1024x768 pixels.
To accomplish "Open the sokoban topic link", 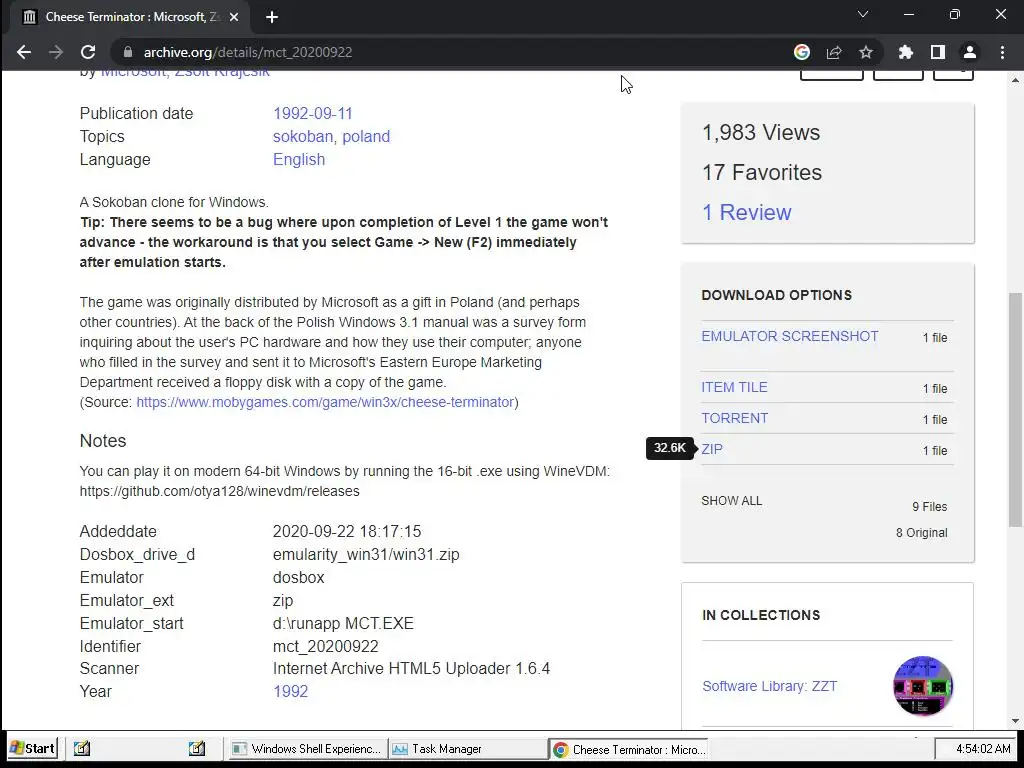I will pos(303,136).
